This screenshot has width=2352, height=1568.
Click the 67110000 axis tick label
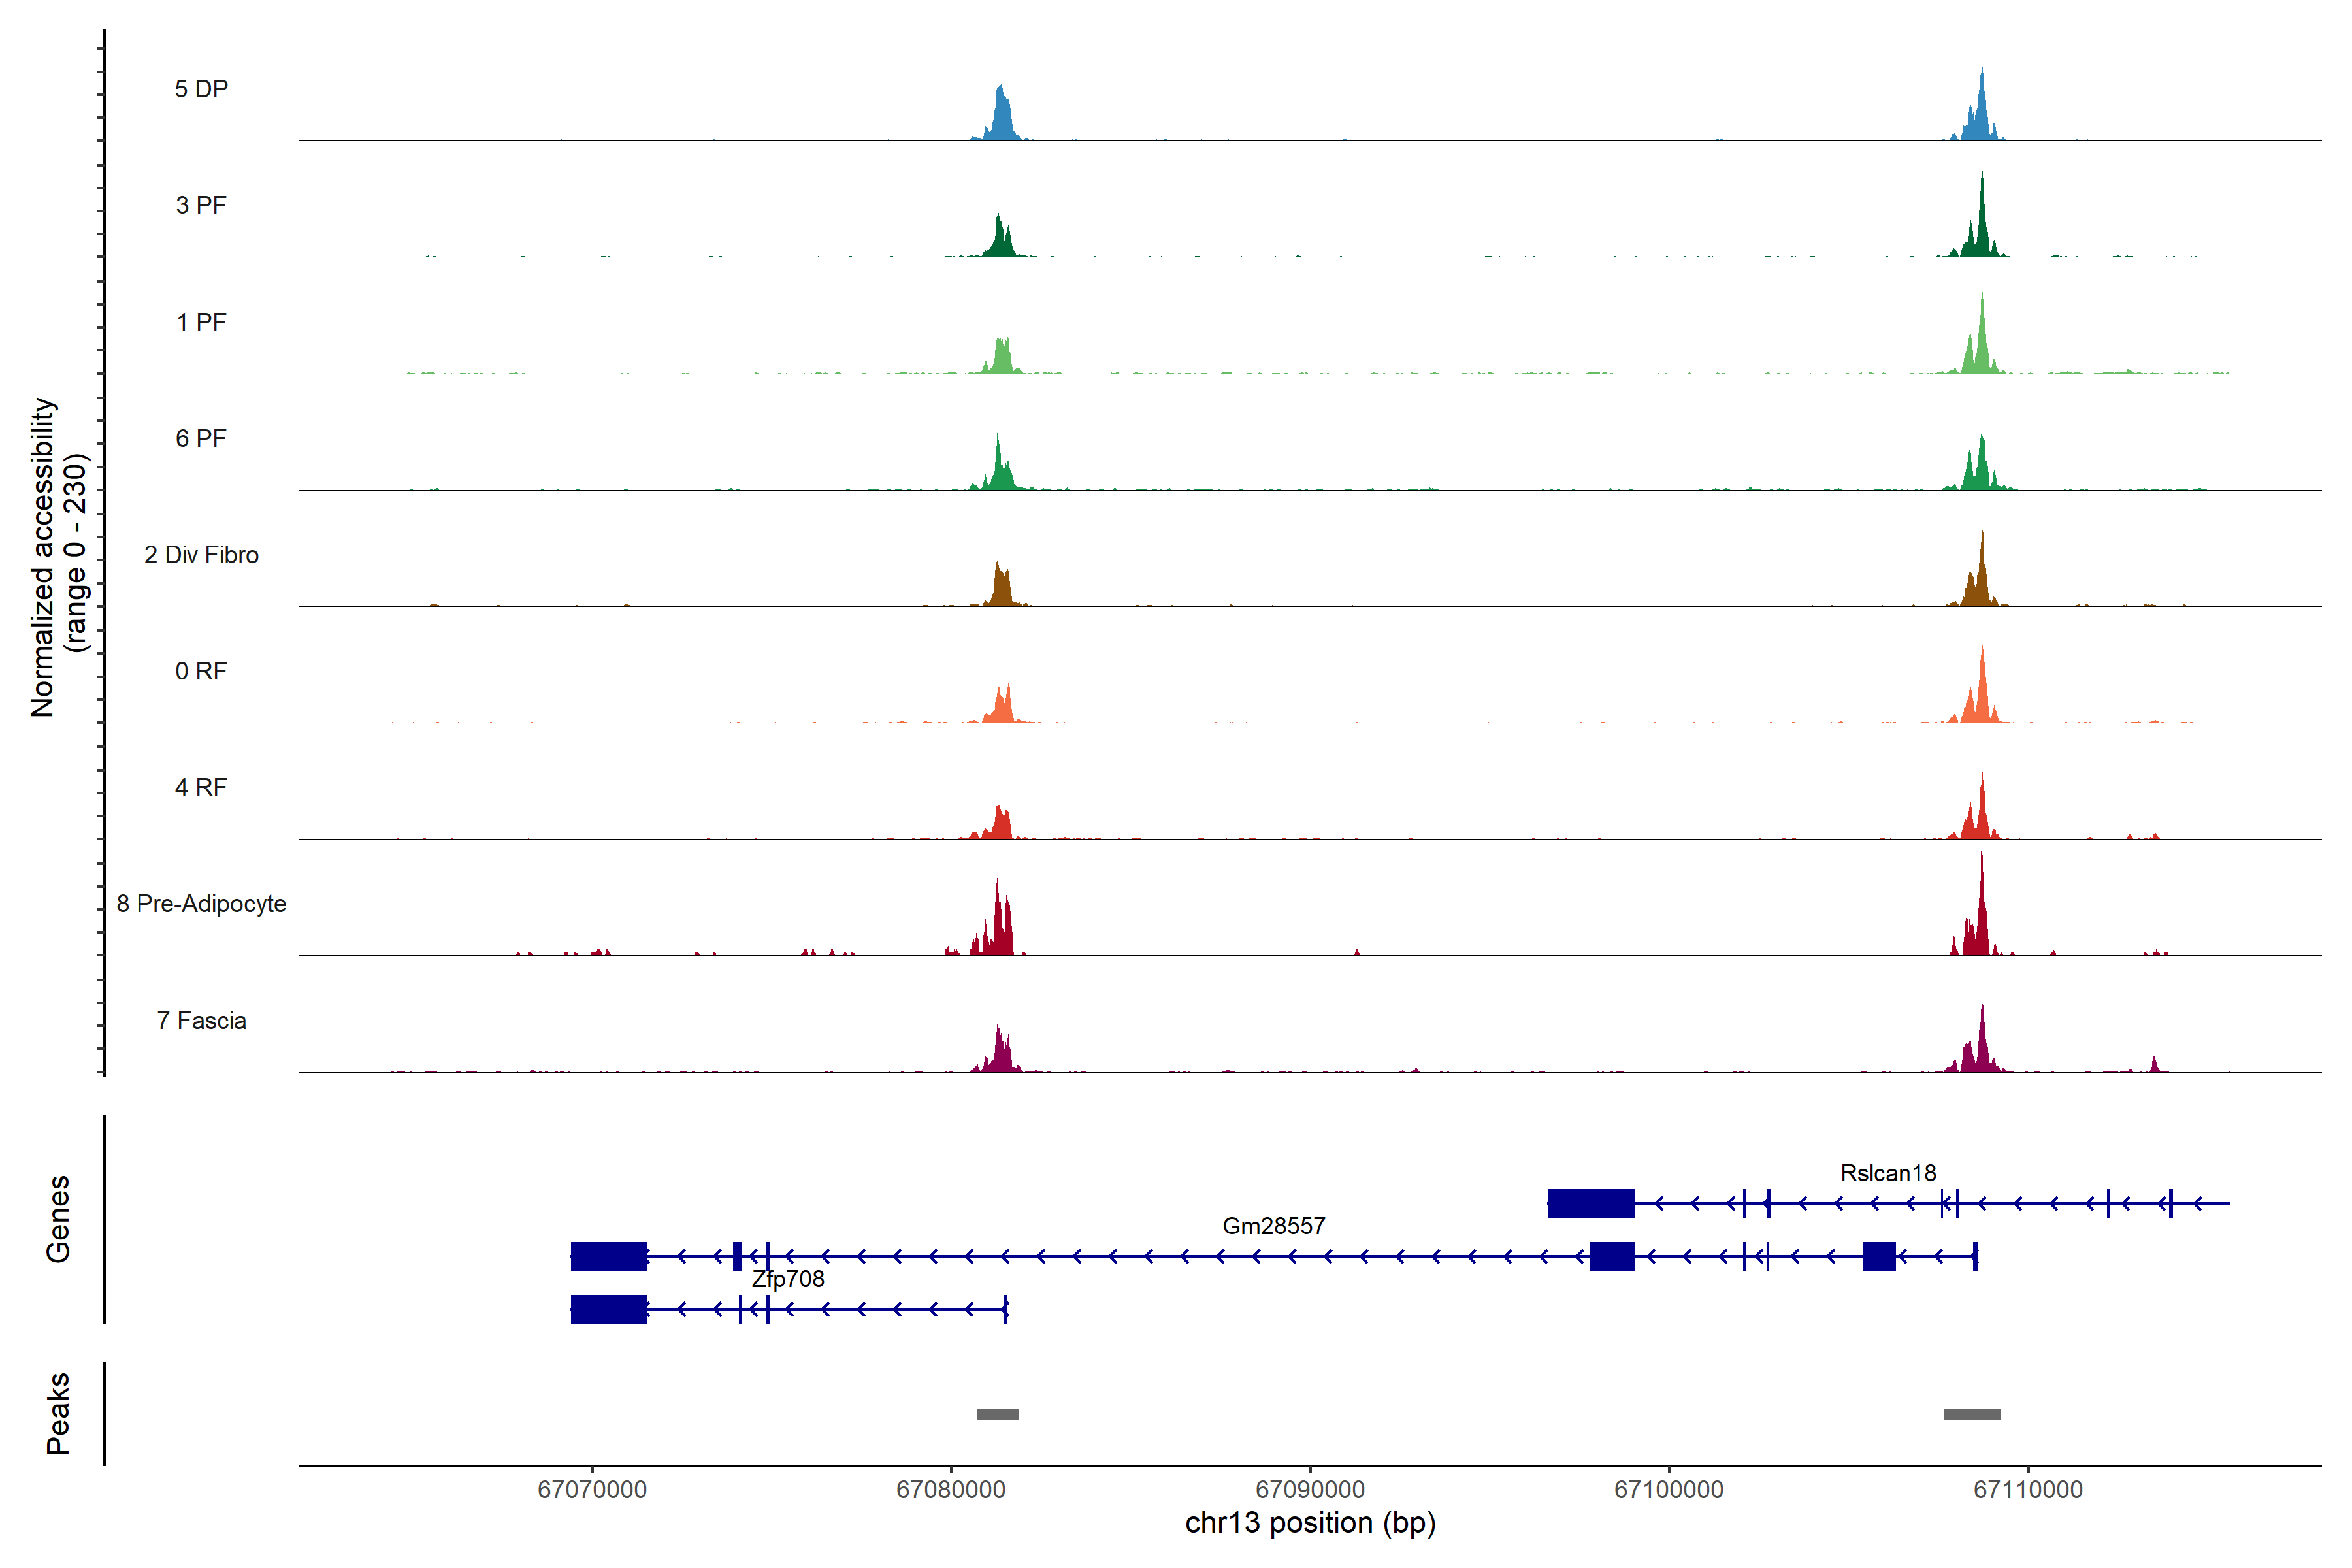[x=2028, y=1489]
